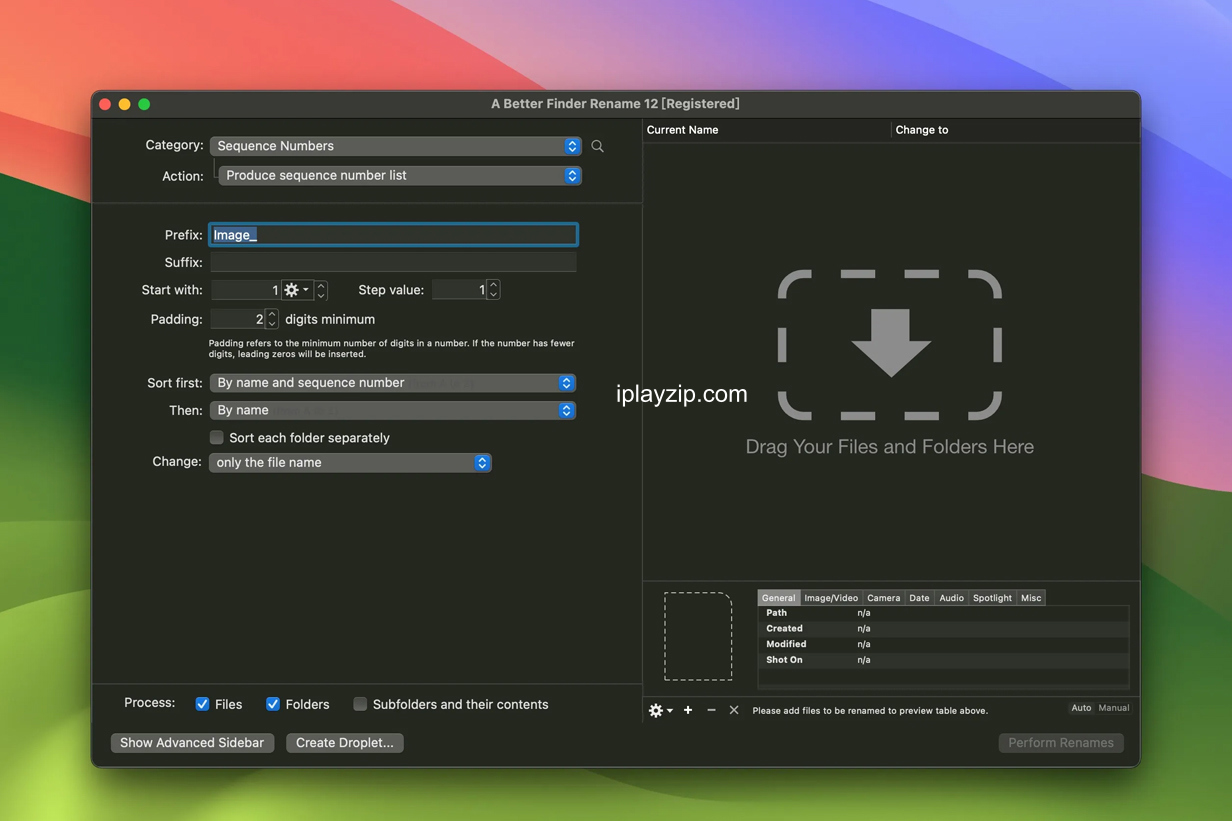Screen dimensions: 1232x821
Task: Click Create Droplet... button
Action: [345, 743]
